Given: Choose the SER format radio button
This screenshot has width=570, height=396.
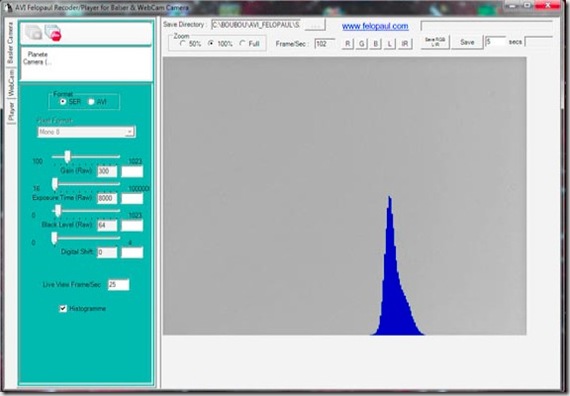Looking at the screenshot, I should pyautogui.click(x=63, y=101).
